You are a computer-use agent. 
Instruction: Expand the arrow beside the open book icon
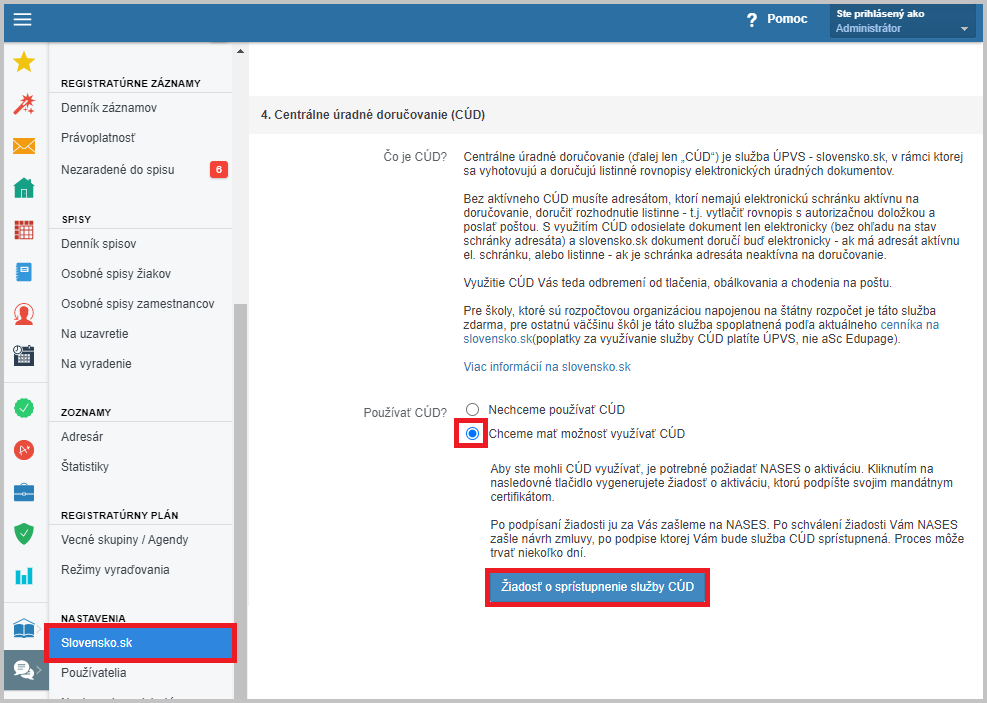click(39, 628)
